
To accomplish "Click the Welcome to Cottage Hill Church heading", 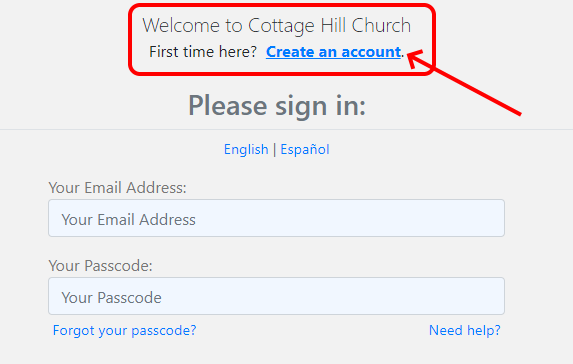I will (277, 26).
